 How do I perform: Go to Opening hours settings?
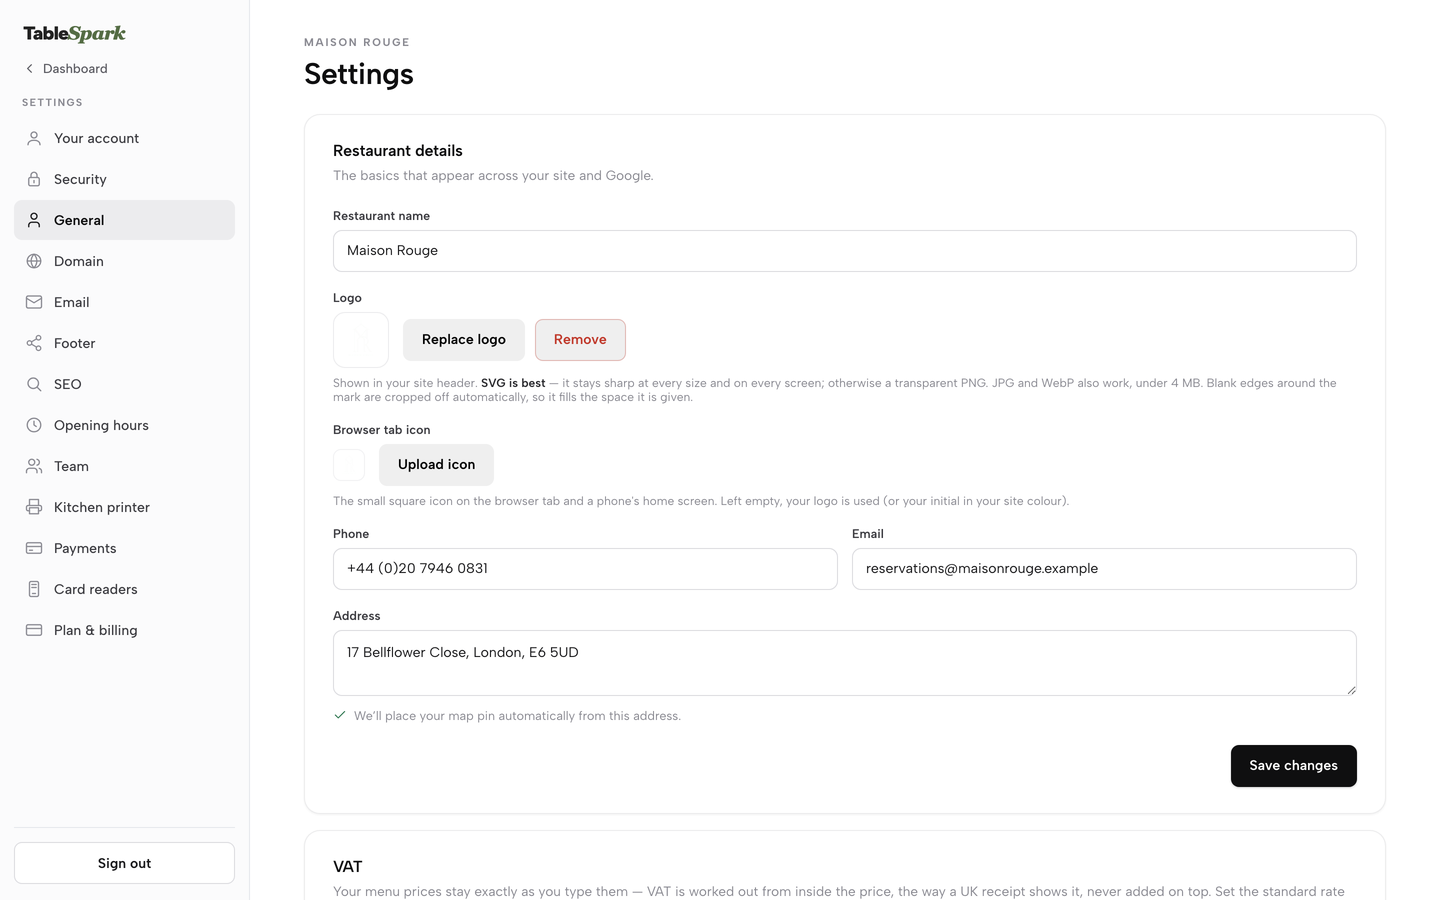tap(124, 425)
